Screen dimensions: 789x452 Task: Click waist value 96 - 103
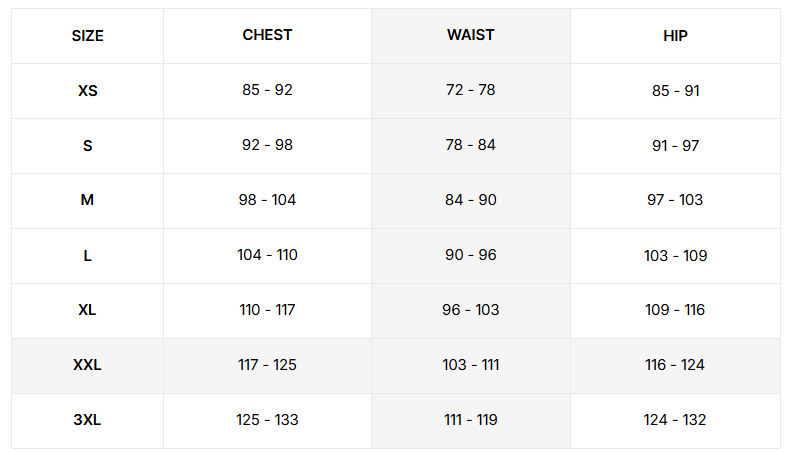click(x=470, y=310)
